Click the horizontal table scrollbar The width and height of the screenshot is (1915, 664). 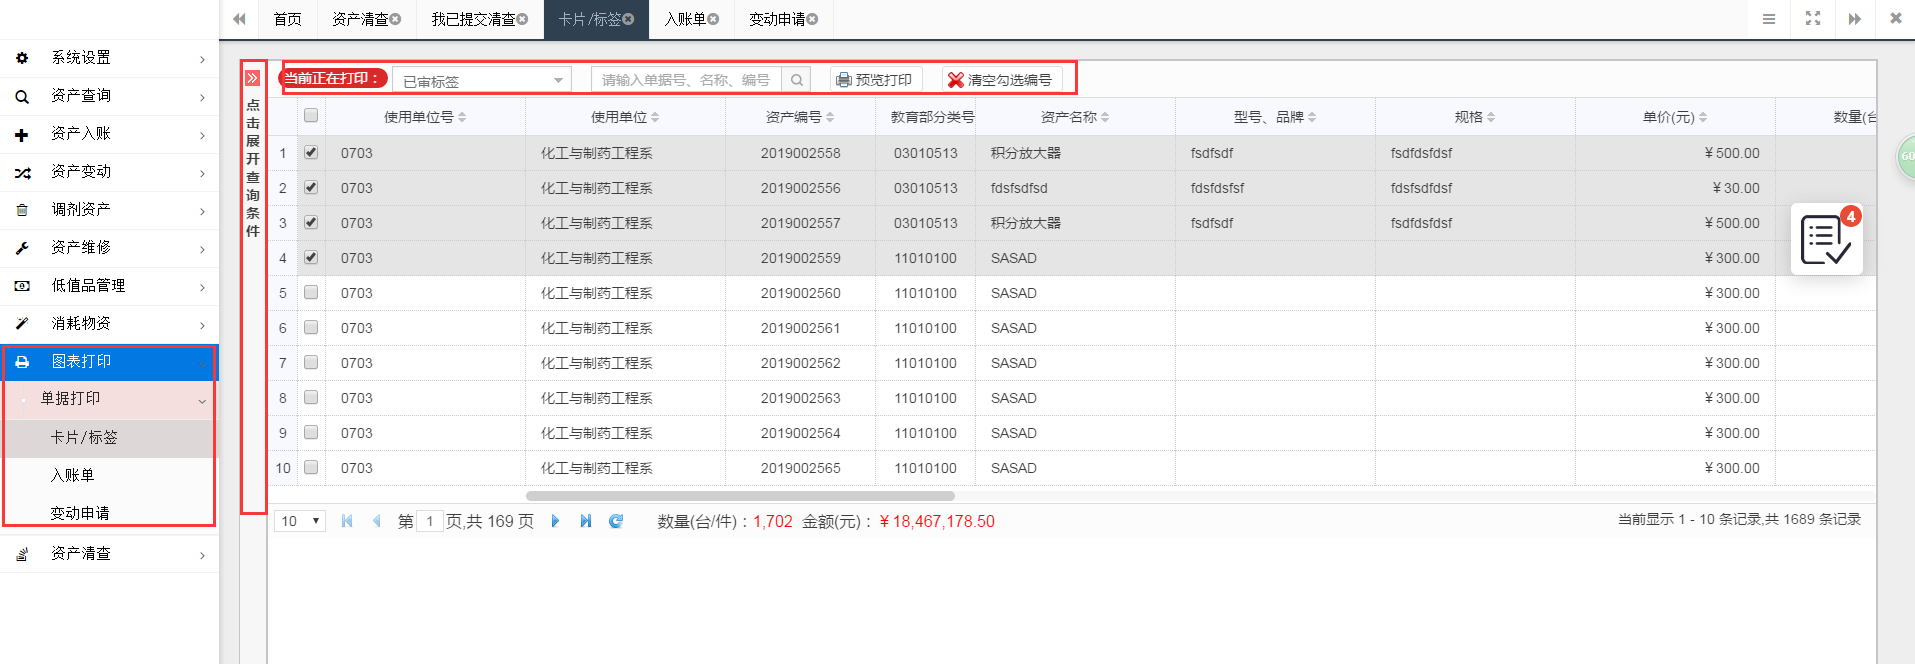click(740, 495)
